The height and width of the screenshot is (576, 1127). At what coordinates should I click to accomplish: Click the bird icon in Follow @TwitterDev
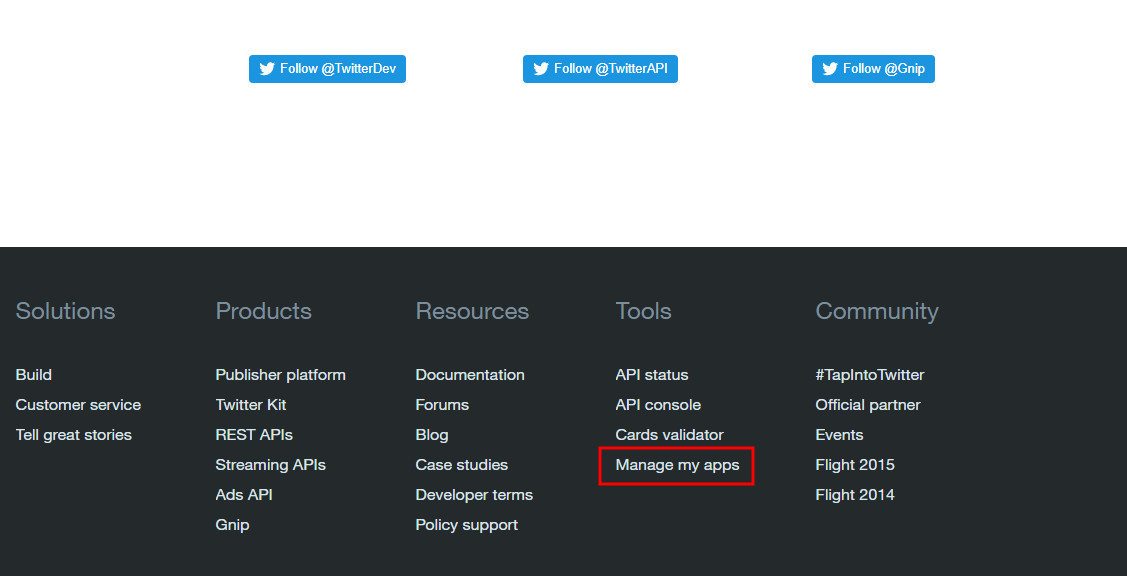(267, 69)
